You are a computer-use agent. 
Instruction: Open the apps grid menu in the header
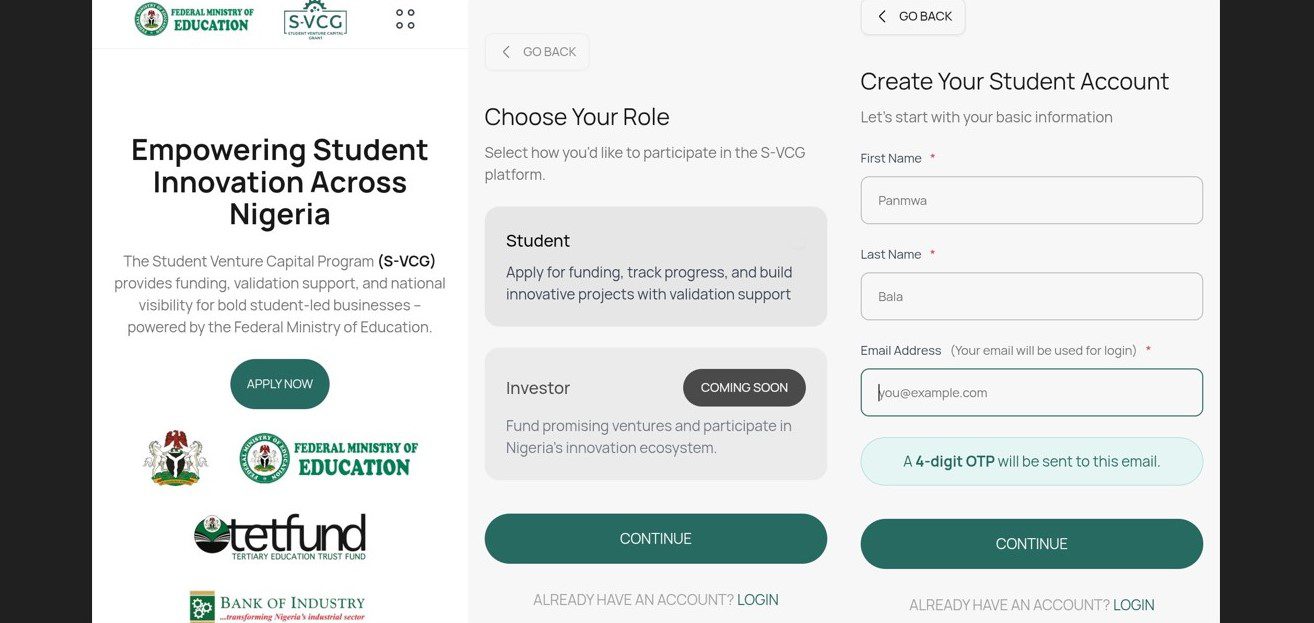click(403, 17)
